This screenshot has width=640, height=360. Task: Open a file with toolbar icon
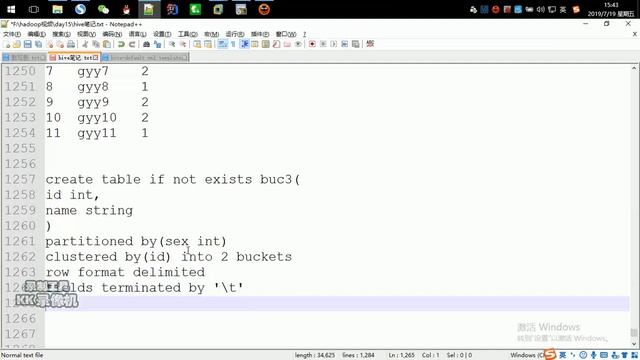coord(17,44)
